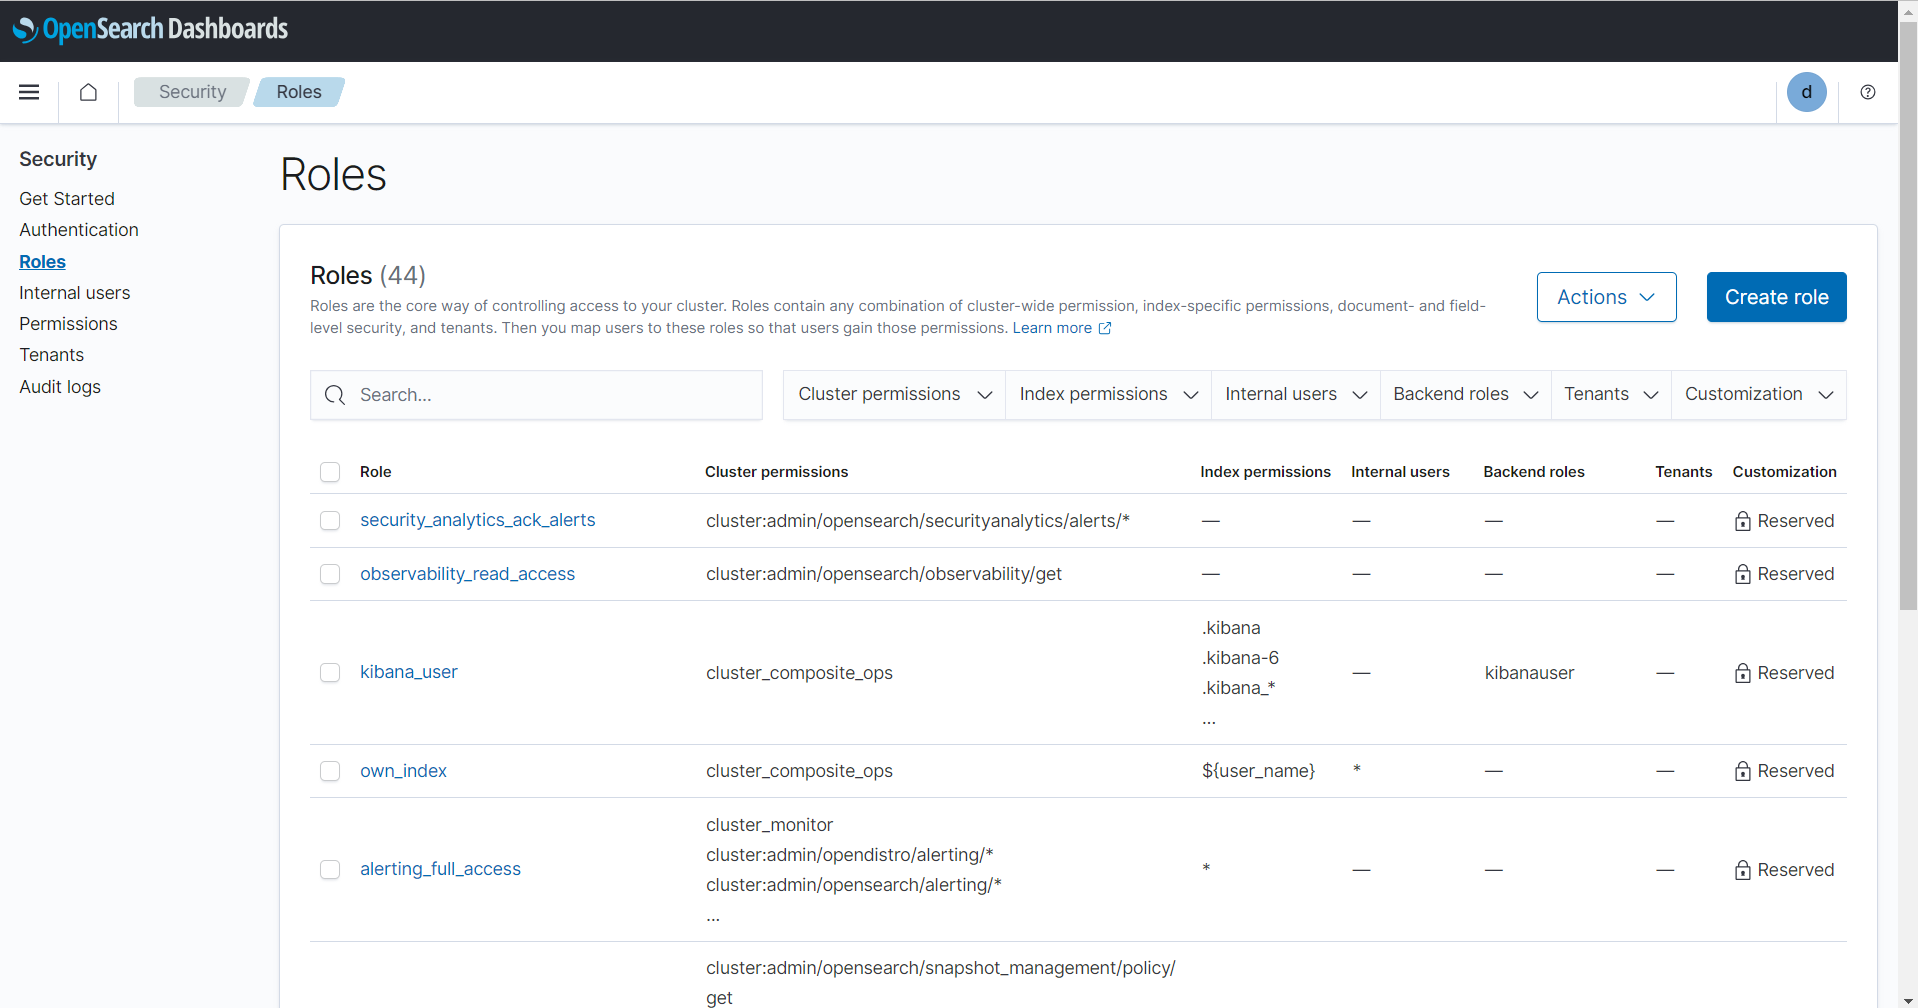Viewport: 1918px width, 1008px height.
Task: Open the Actions dropdown button
Action: click(1606, 297)
